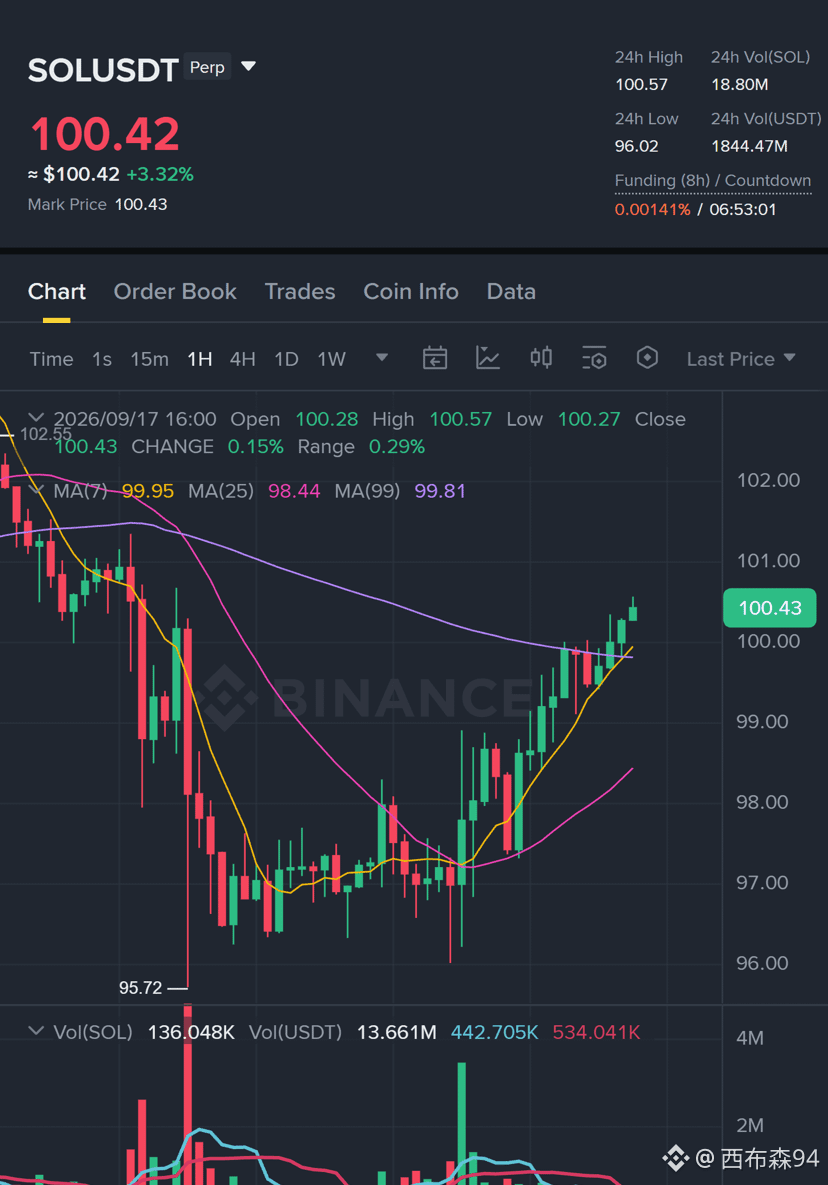Tap the Perp contract type badge
The height and width of the screenshot is (1185, 828).
click(207, 67)
